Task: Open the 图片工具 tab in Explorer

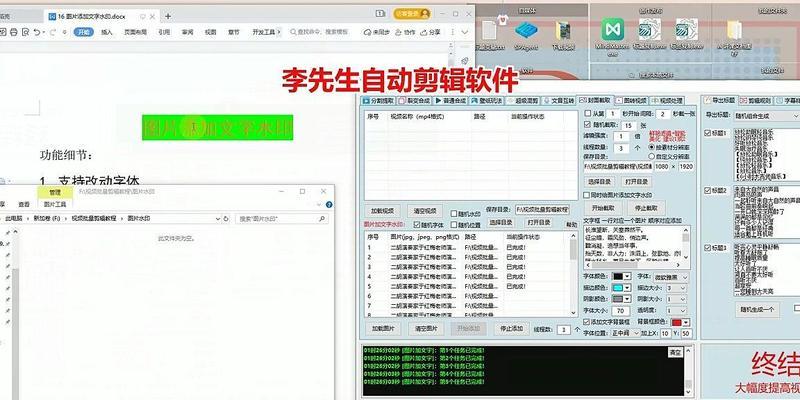Action: coord(55,205)
